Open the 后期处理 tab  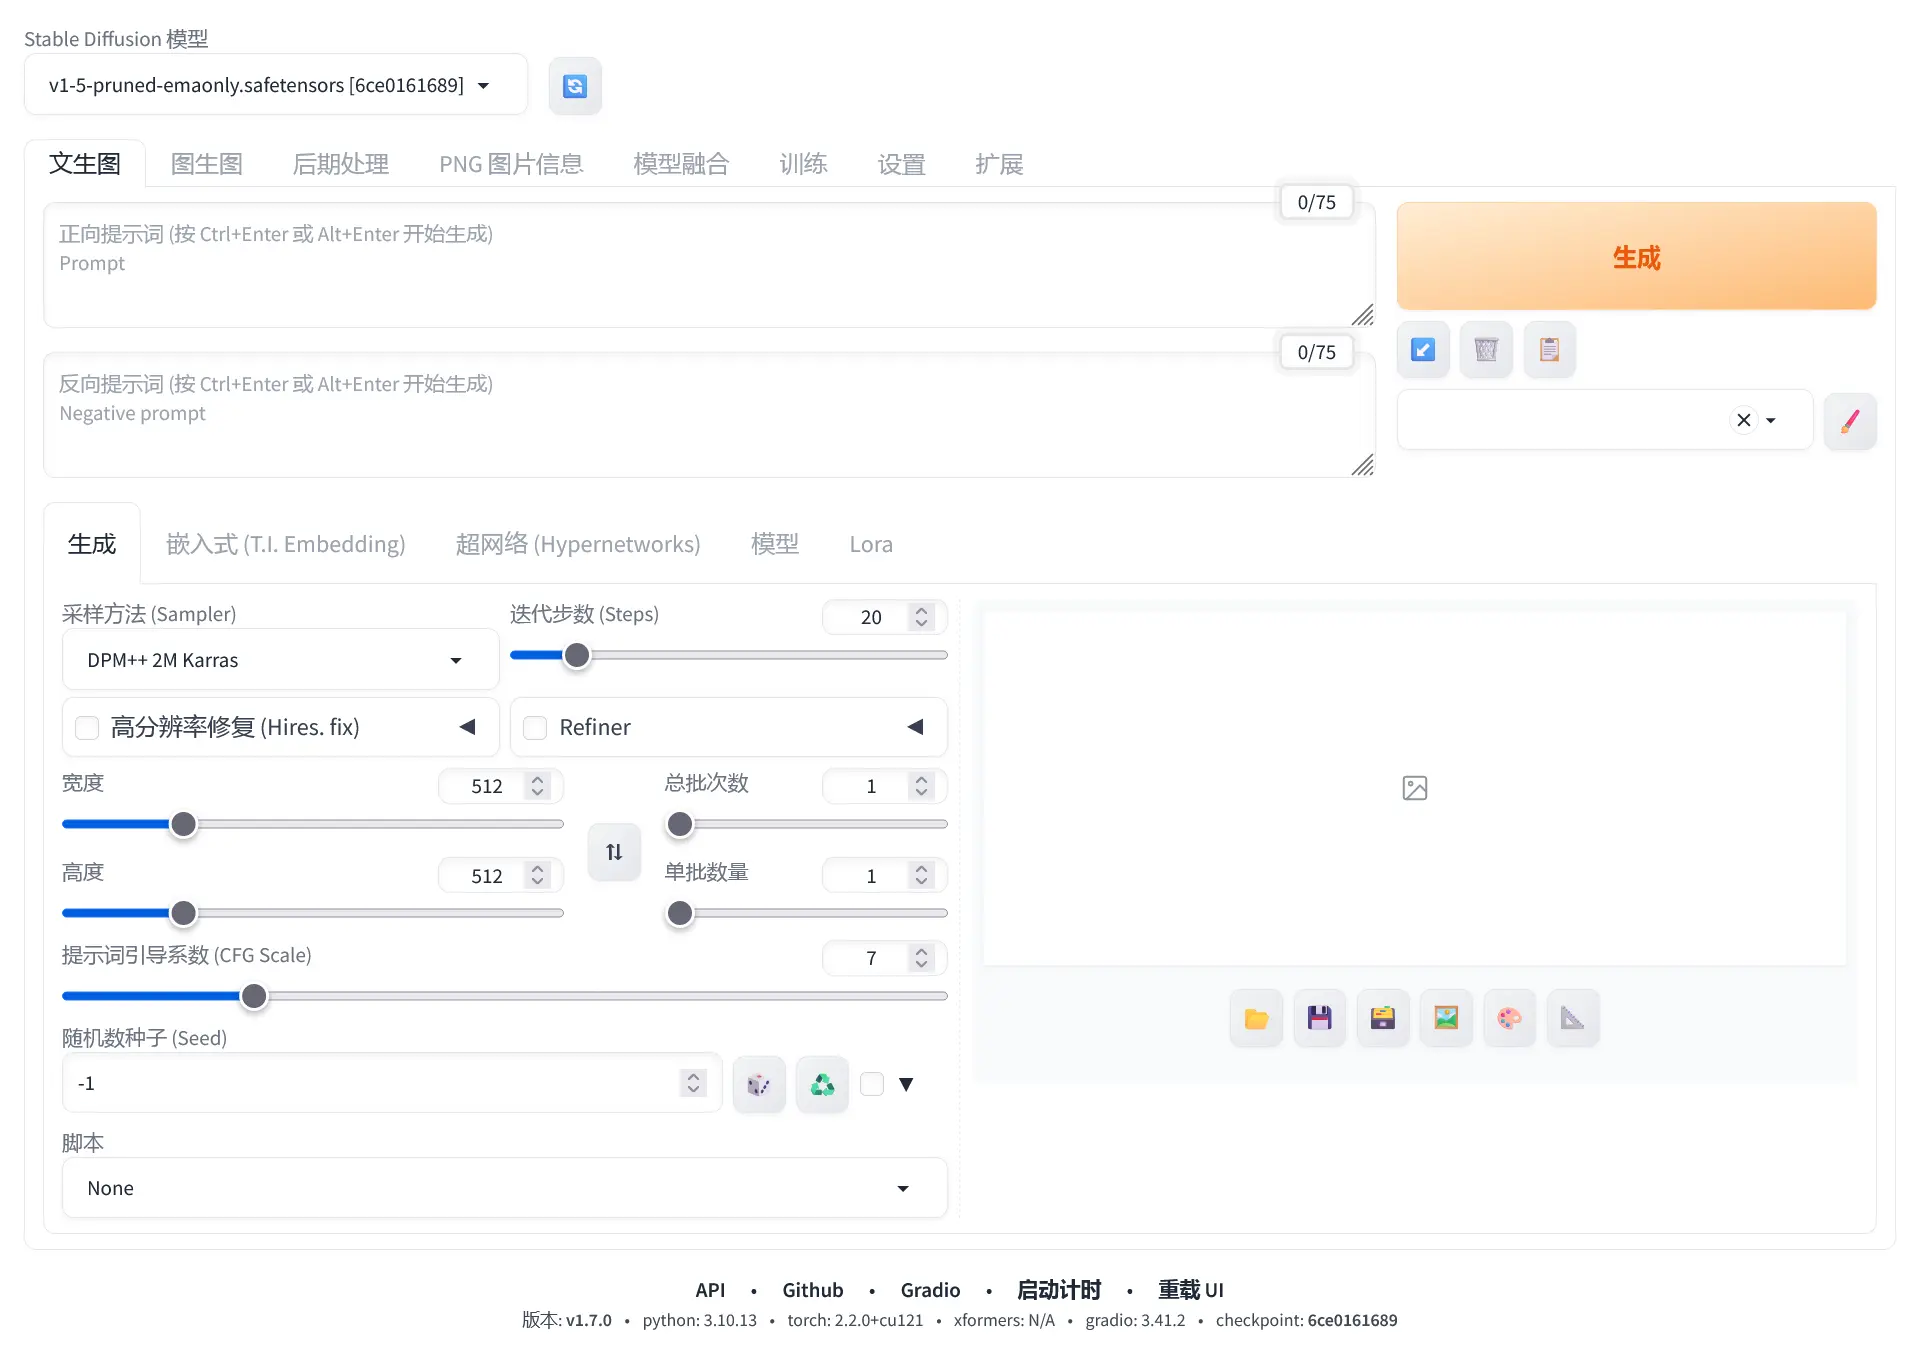point(341,164)
